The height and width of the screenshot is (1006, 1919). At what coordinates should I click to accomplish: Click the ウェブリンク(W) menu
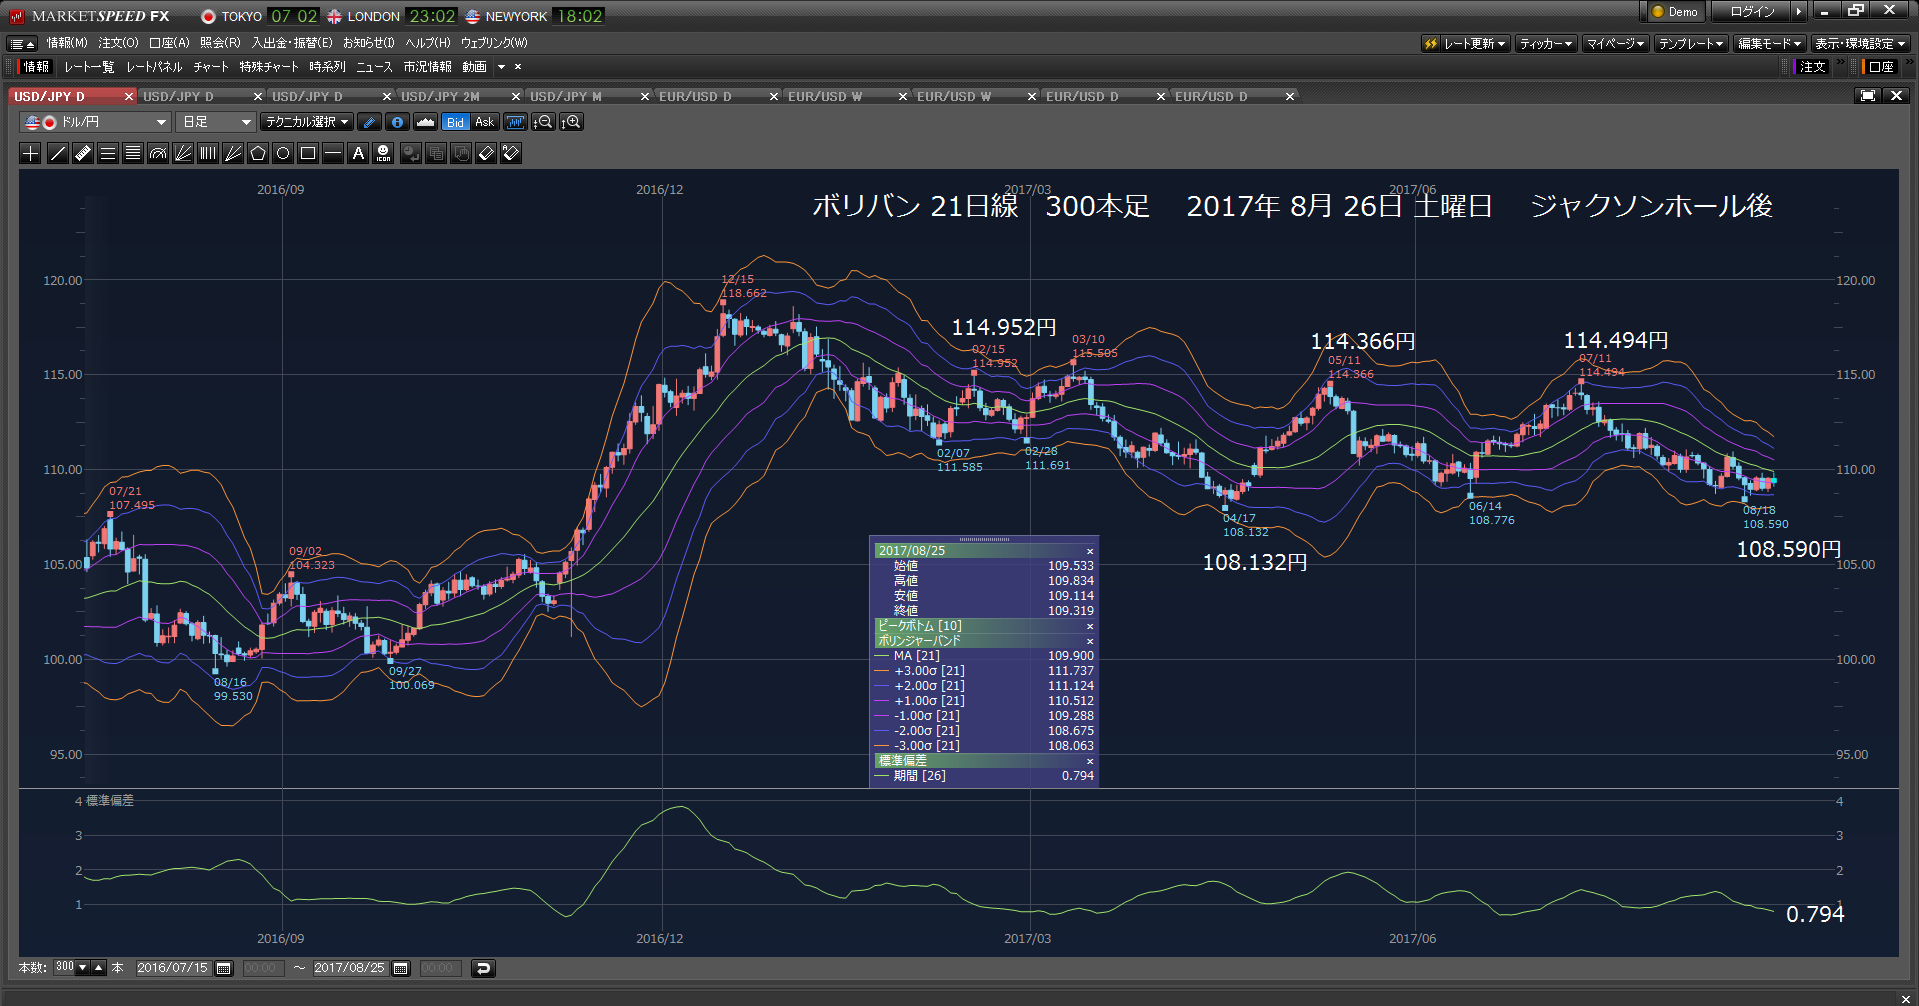point(493,43)
